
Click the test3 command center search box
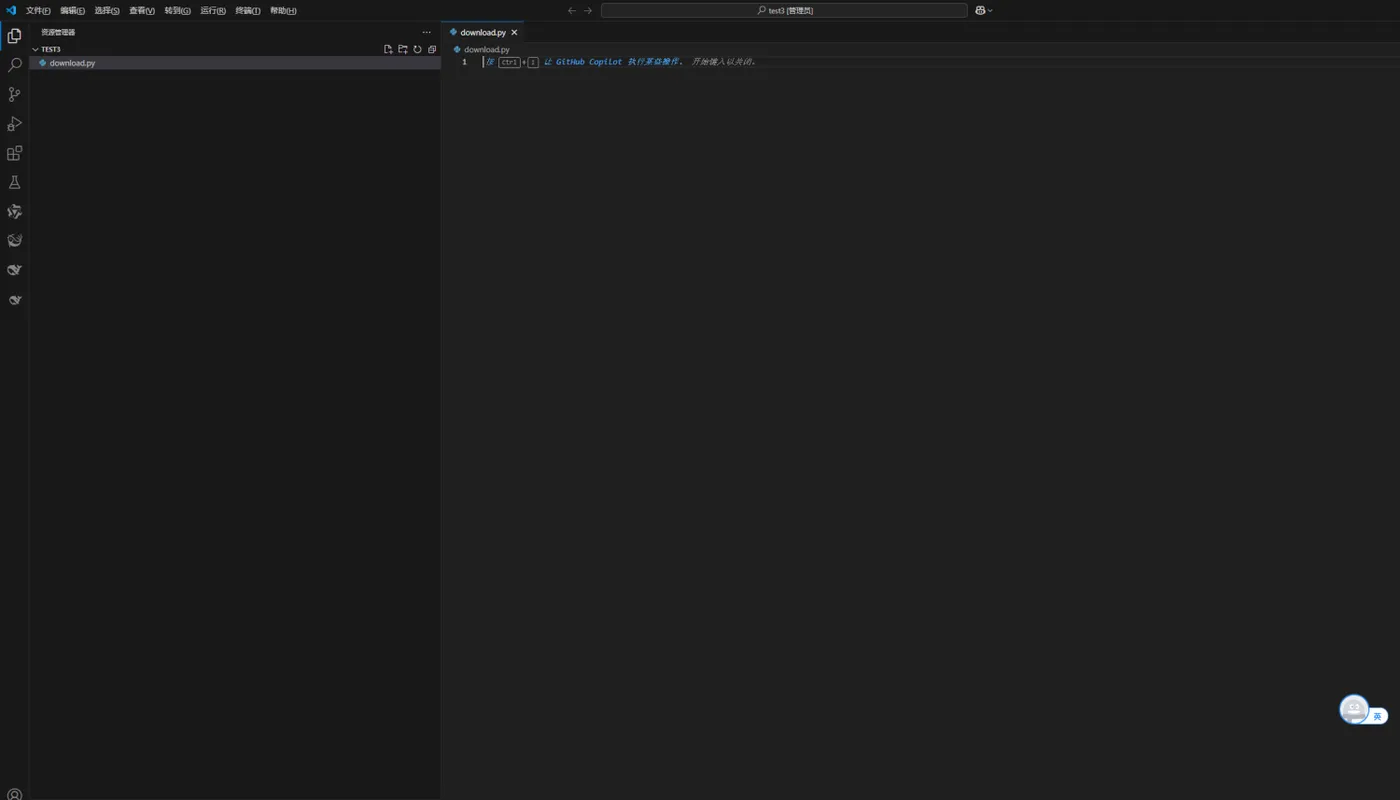(784, 10)
